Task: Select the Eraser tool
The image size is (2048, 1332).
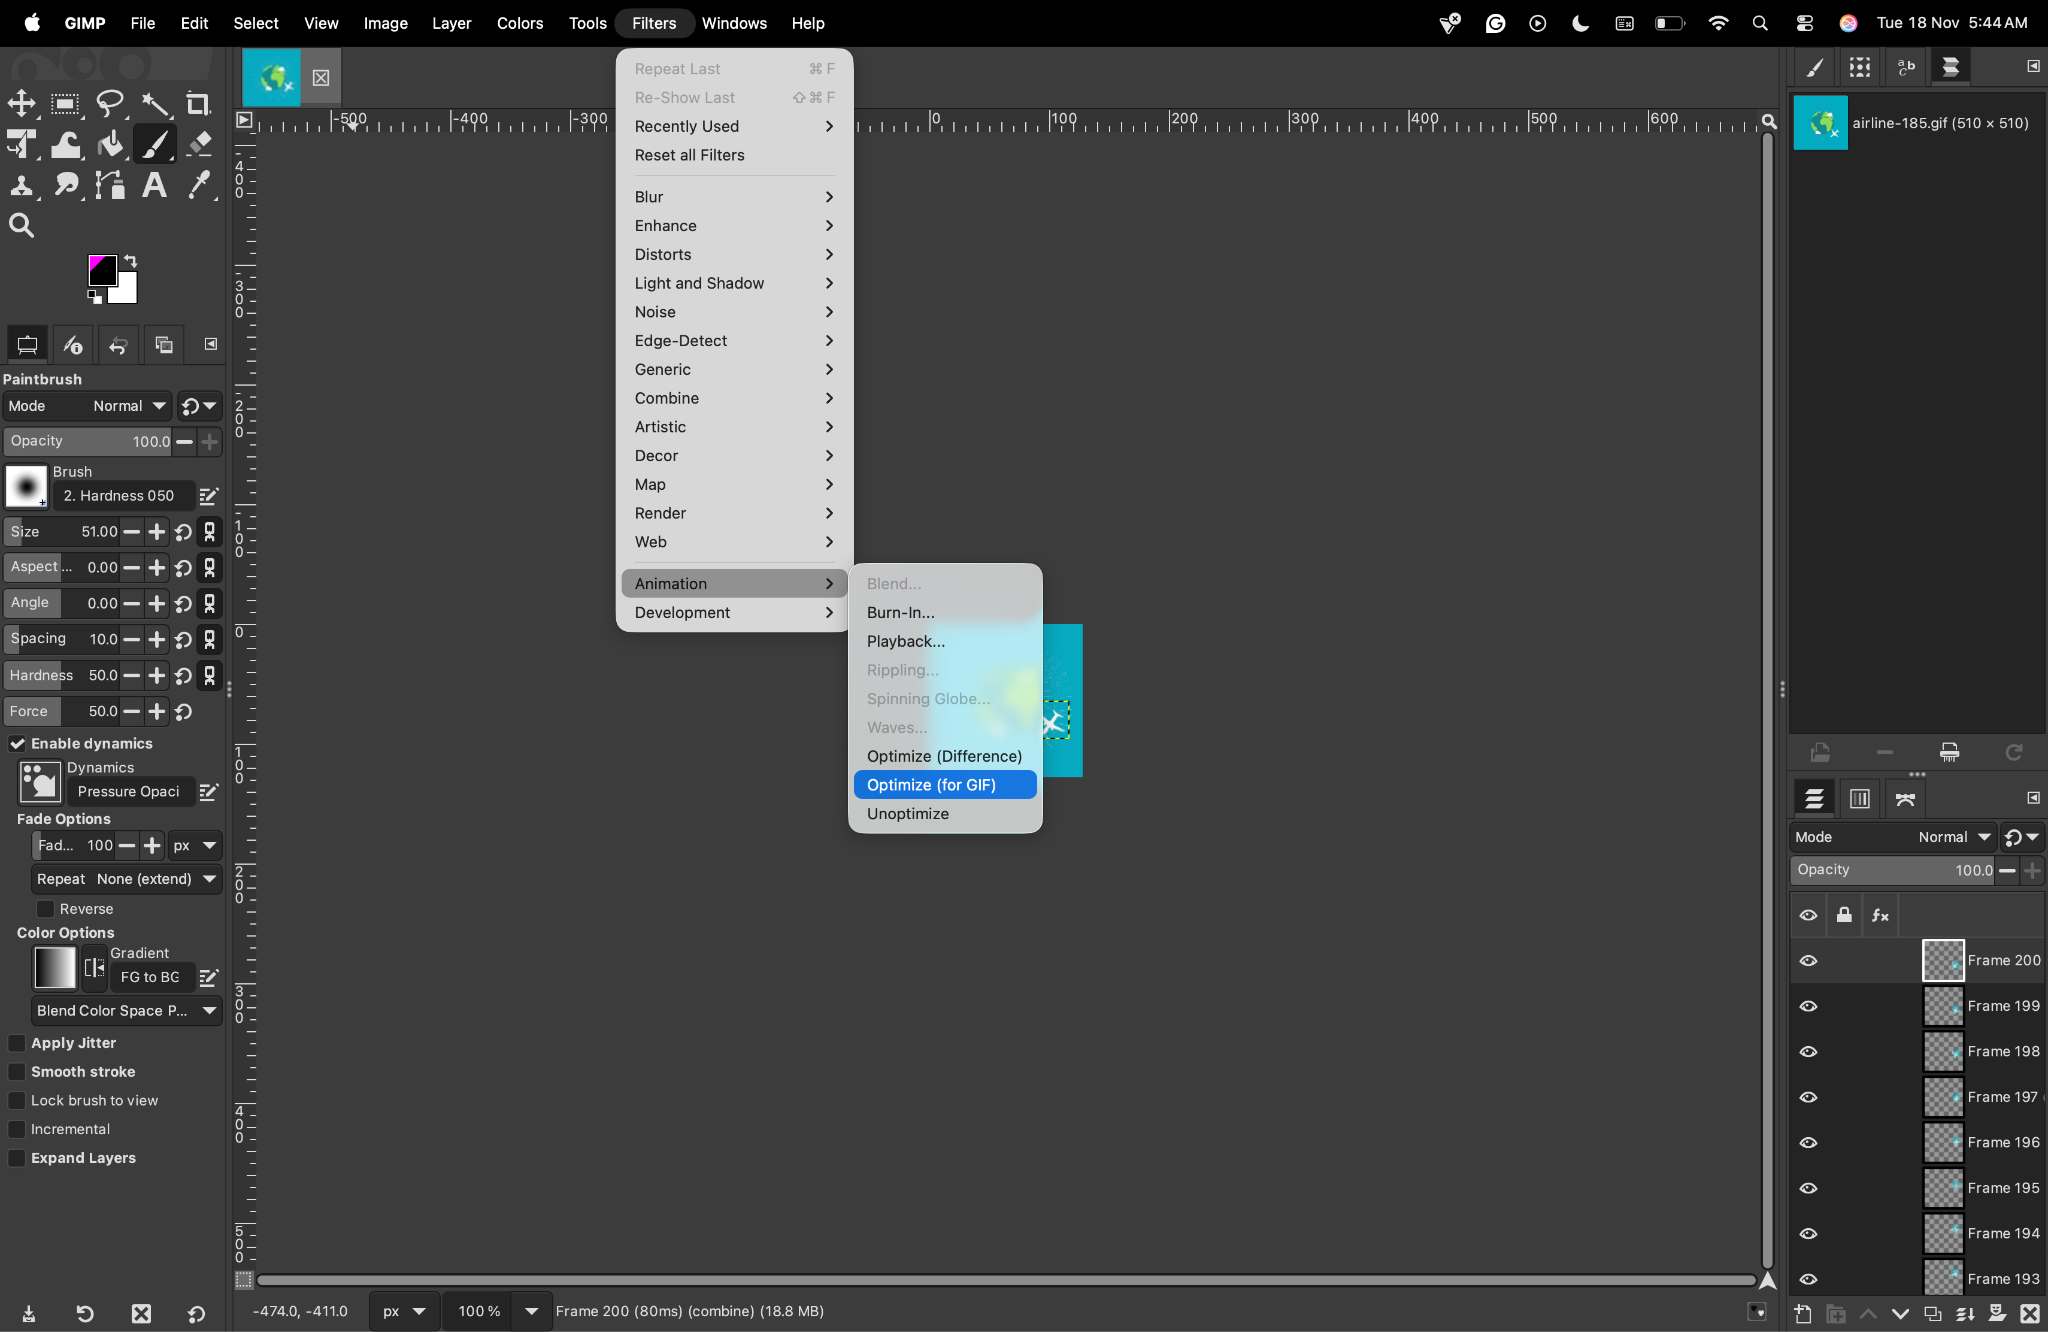Action: coord(199,144)
